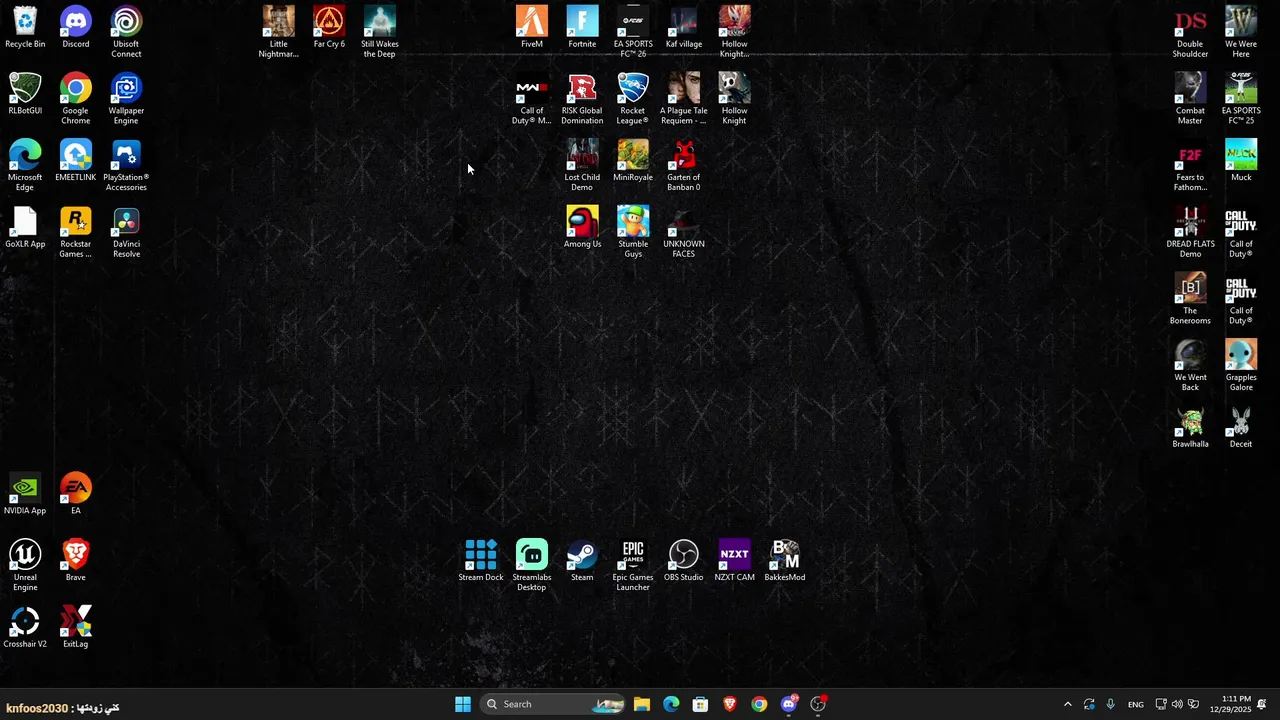Select the BakkesMod desktop icon

[785, 561]
